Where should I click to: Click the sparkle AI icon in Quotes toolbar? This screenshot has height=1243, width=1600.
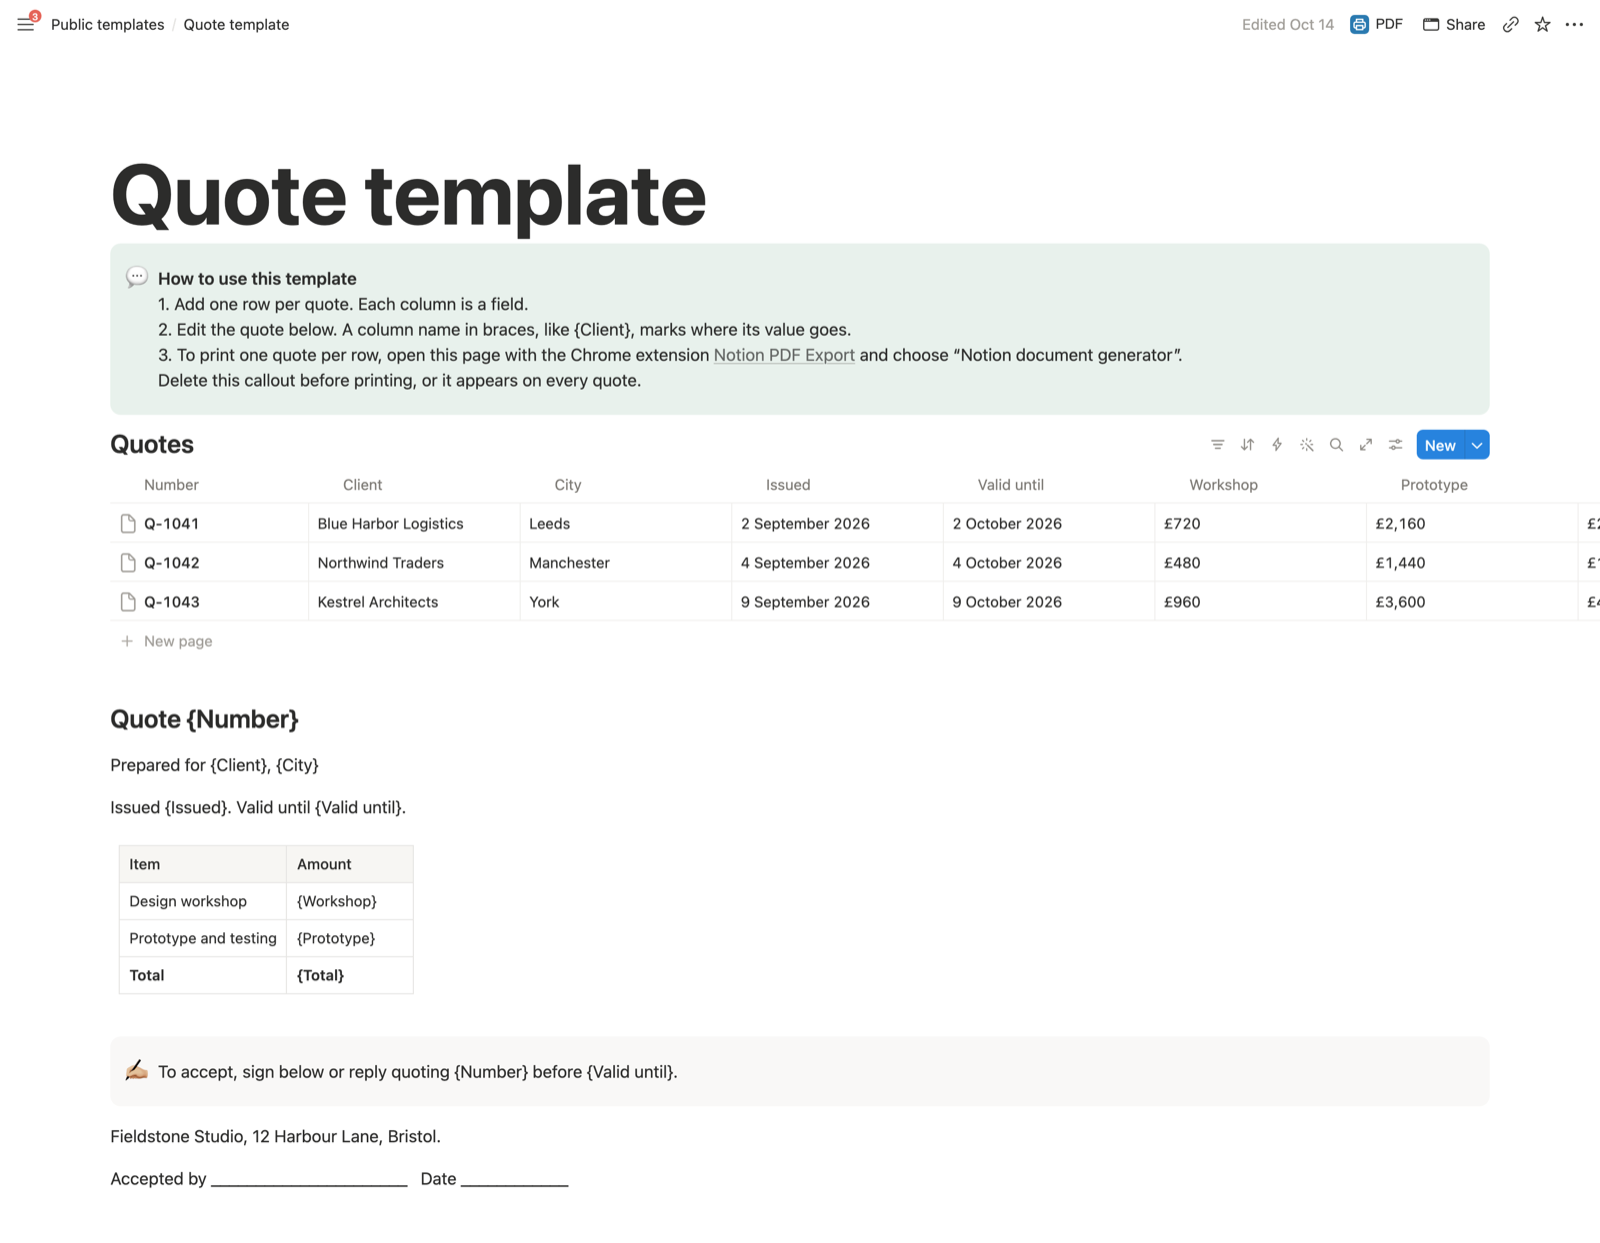click(1306, 445)
